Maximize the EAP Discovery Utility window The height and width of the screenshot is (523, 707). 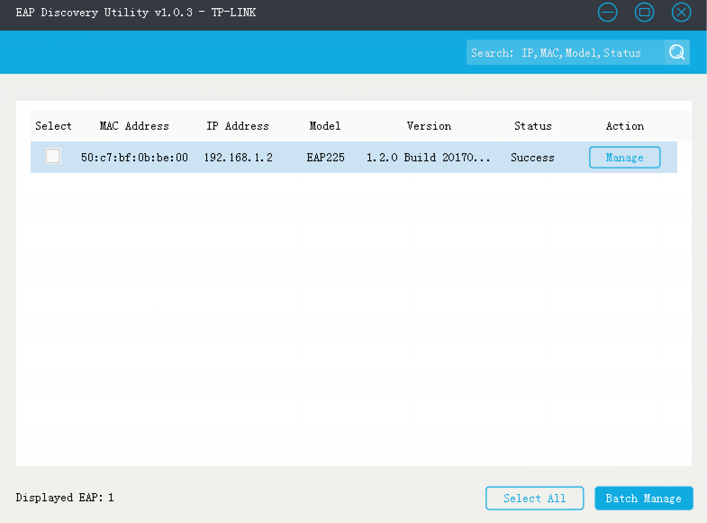click(x=645, y=12)
